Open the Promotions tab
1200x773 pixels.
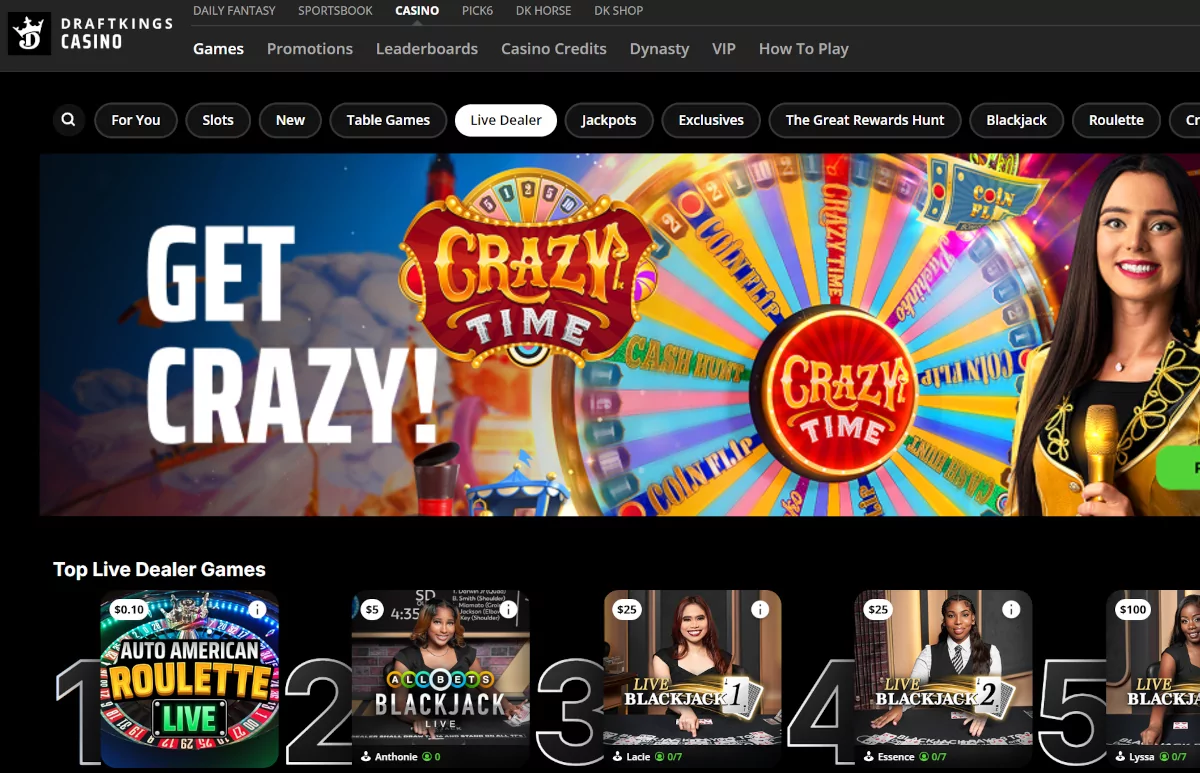[310, 48]
